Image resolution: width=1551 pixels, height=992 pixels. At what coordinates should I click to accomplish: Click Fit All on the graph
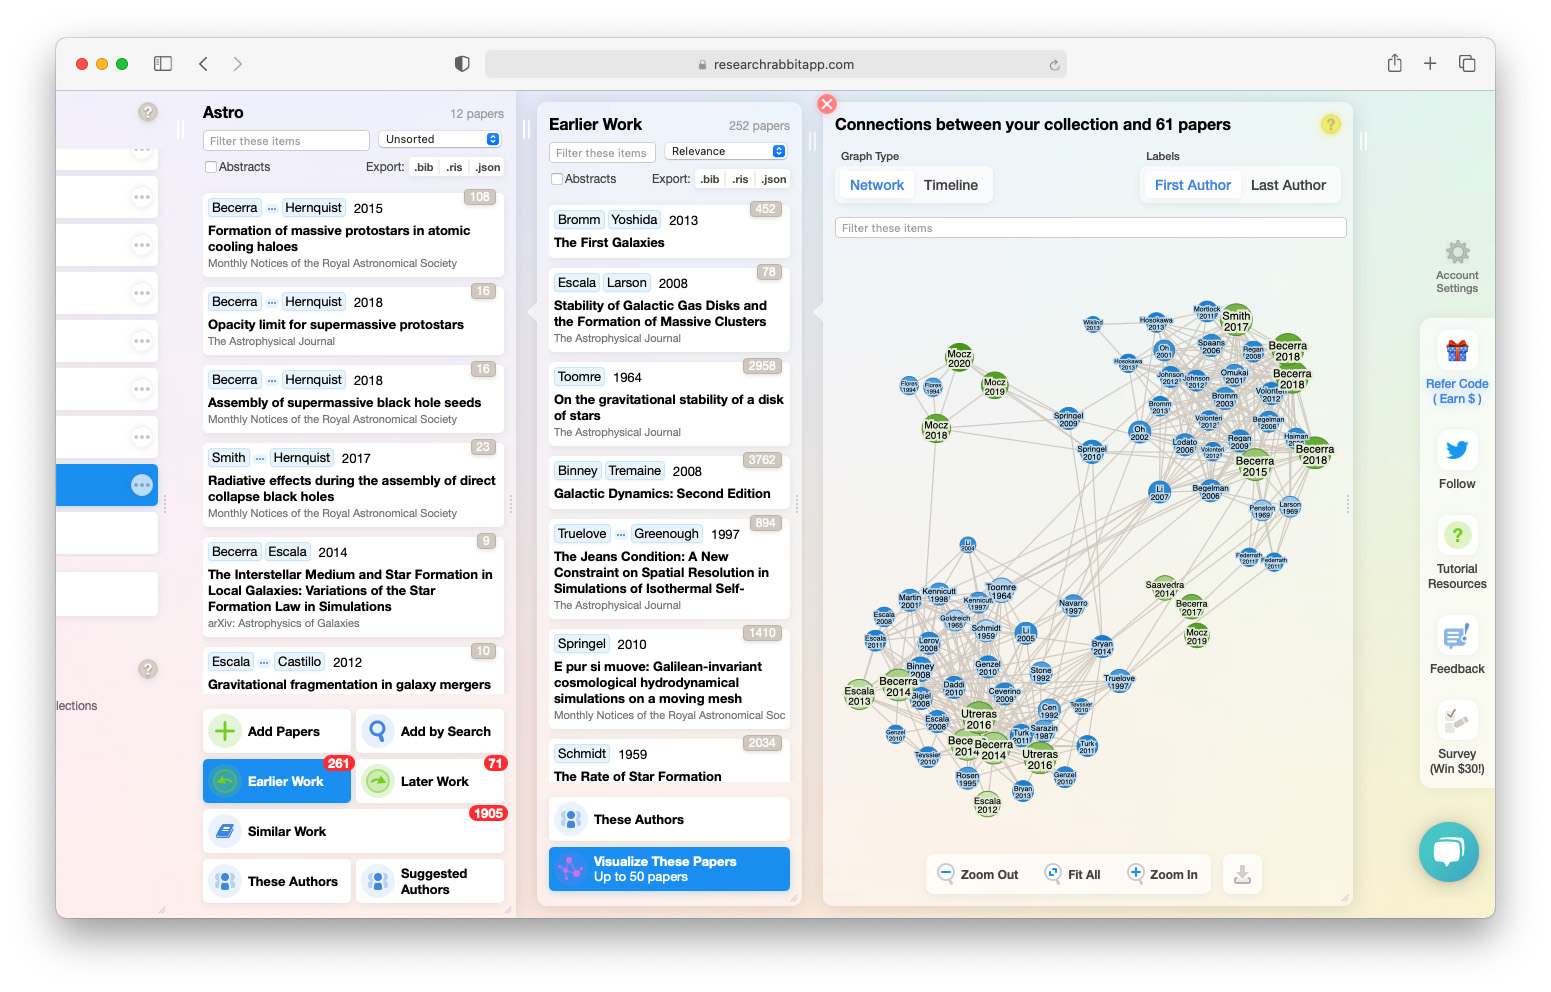pyautogui.click(x=1073, y=874)
